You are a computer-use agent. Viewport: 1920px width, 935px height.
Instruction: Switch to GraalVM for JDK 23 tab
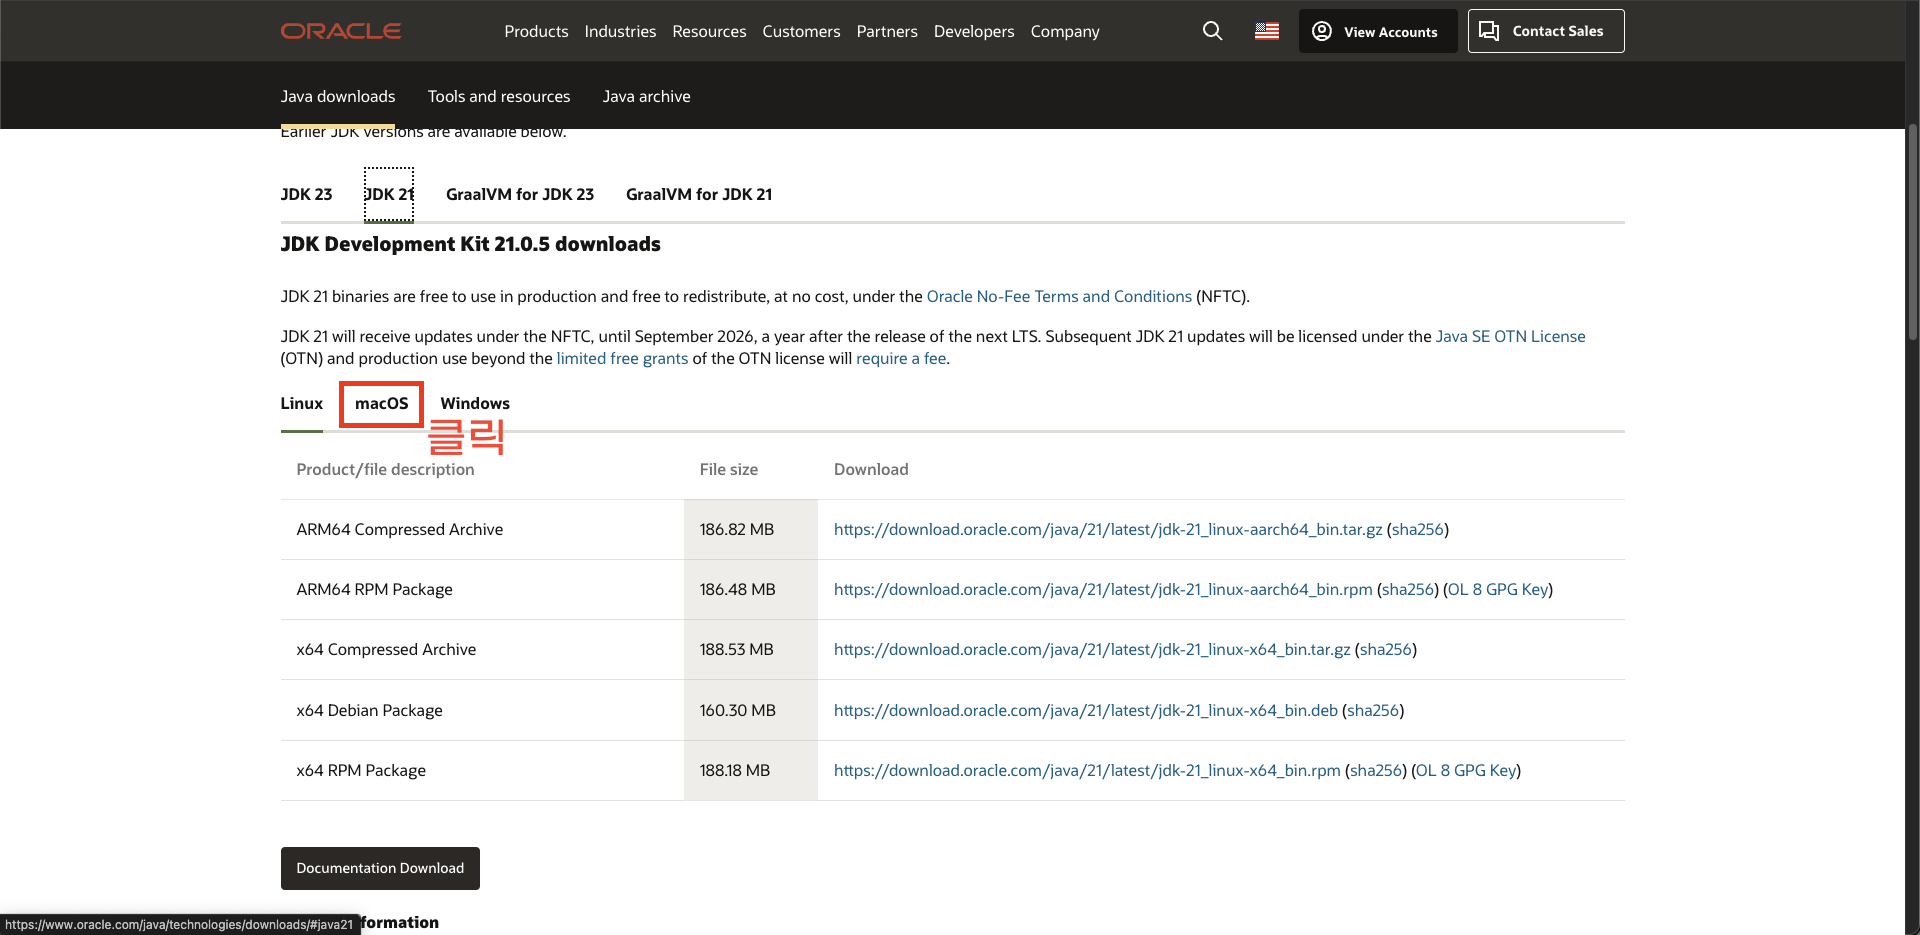point(520,194)
